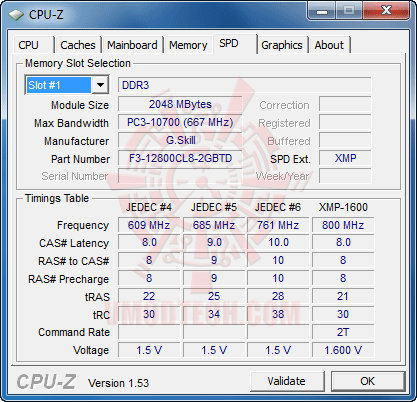The width and height of the screenshot is (417, 402).
Task: Select the Slot #1 combo box field
Action: pos(67,85)
